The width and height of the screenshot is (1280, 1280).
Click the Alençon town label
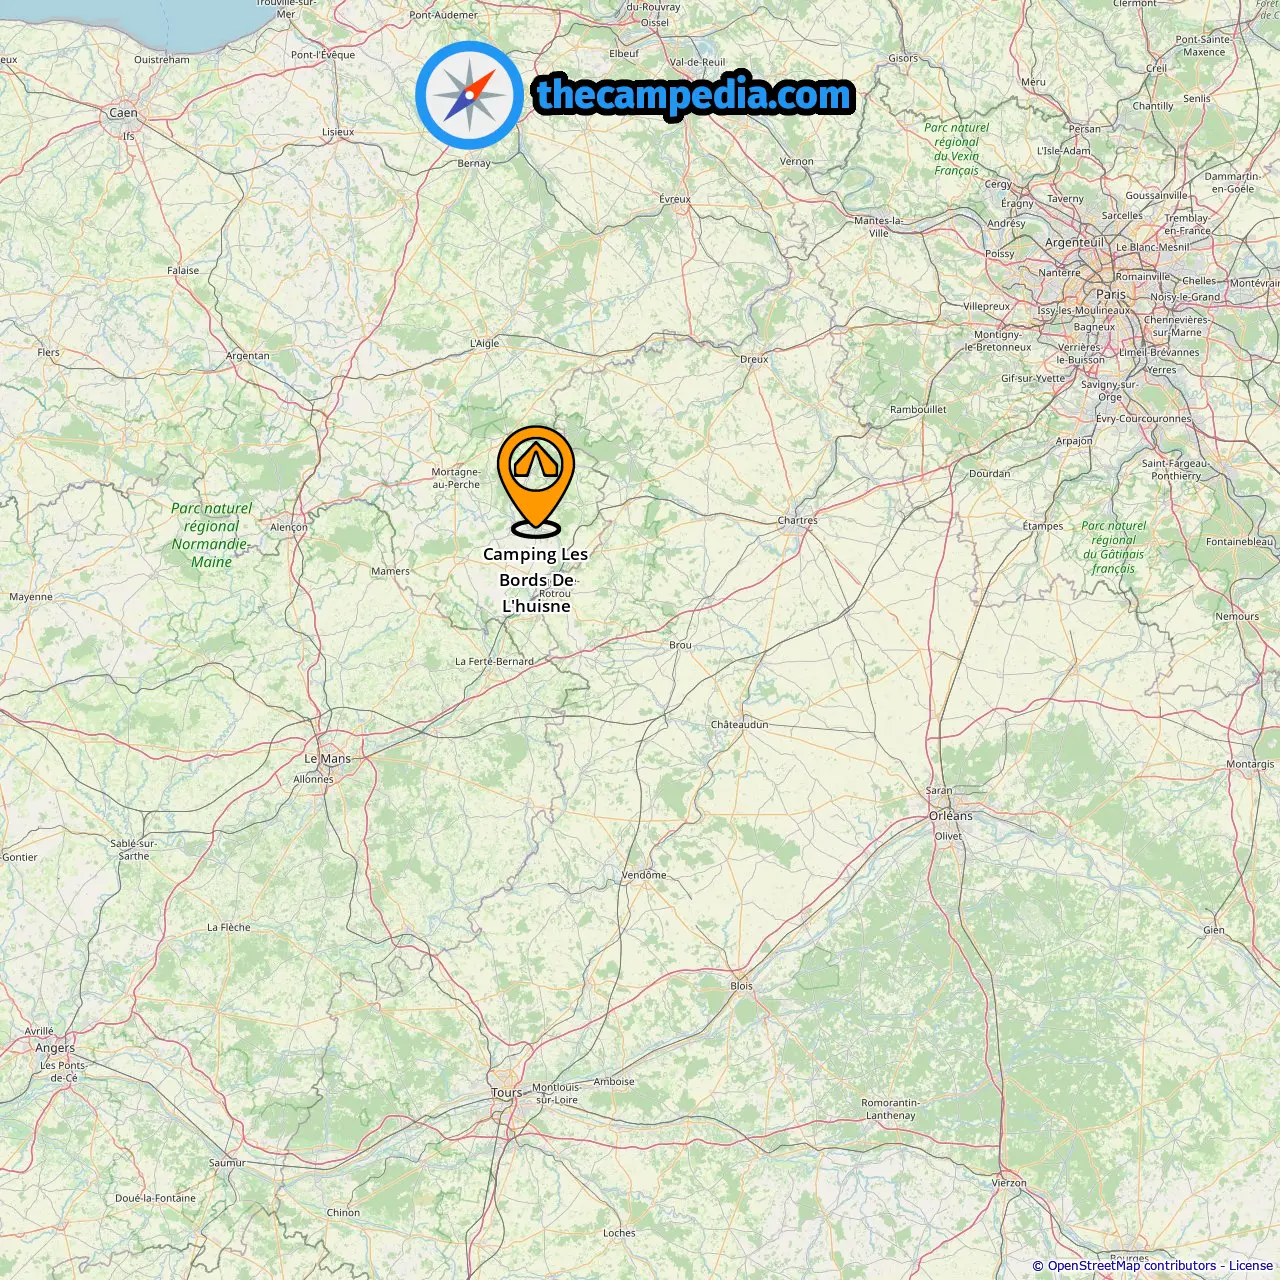click(x=289, y=527)
